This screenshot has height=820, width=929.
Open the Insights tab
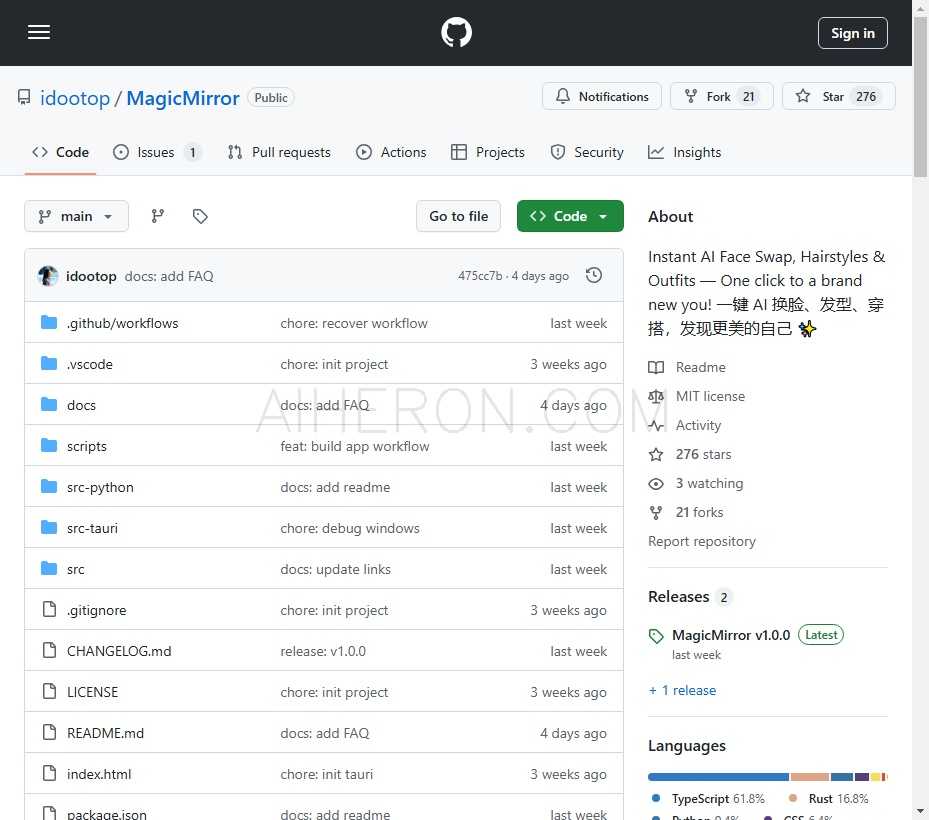[685, 152]
